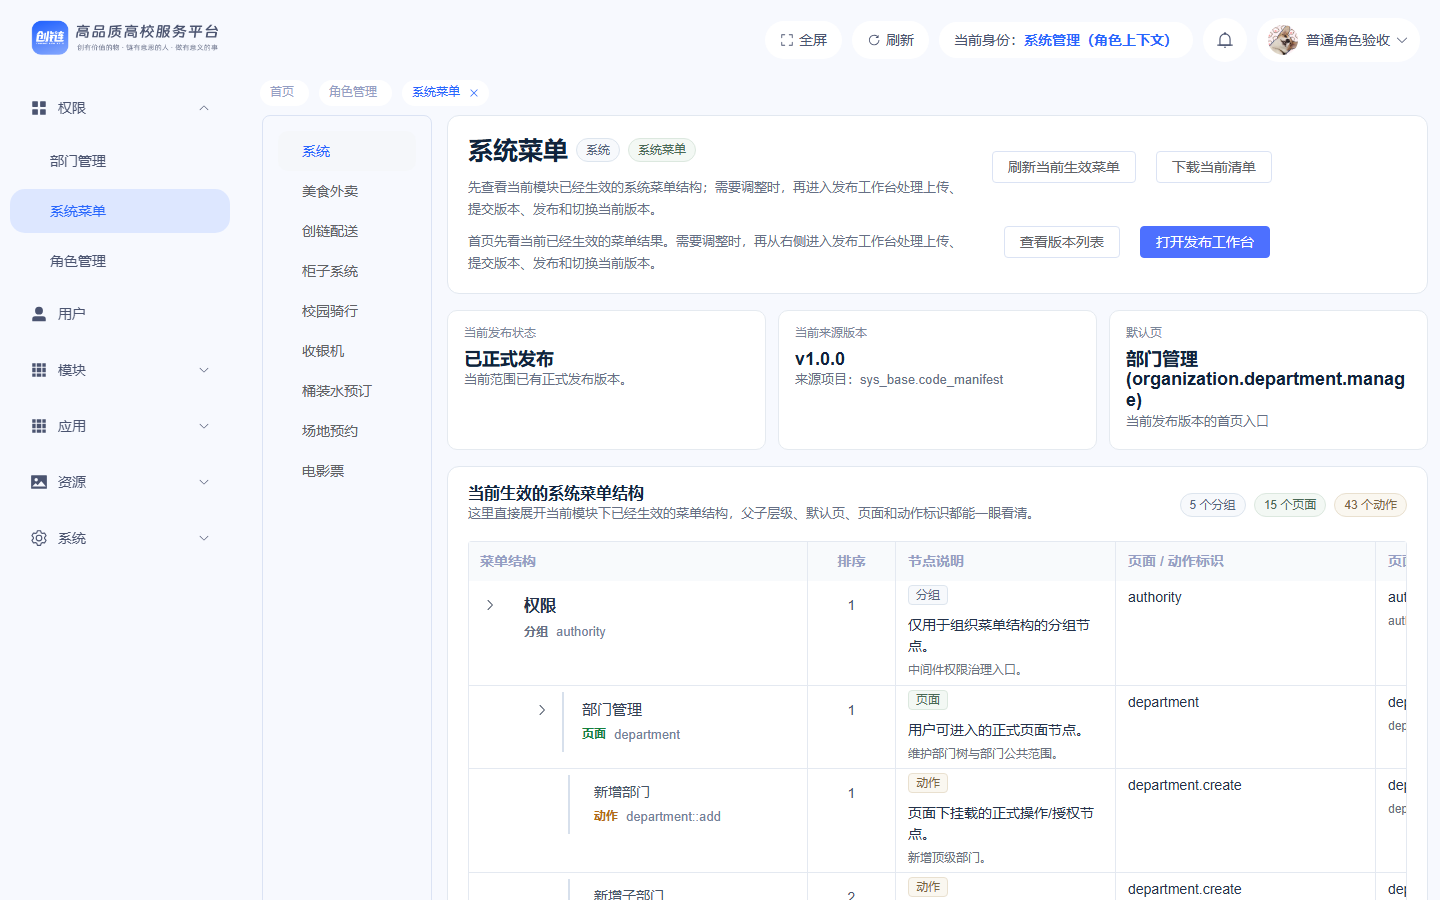Collapse the 权限 sidebar group
The width and height of the screenshot is (1440, 900).
204,108
